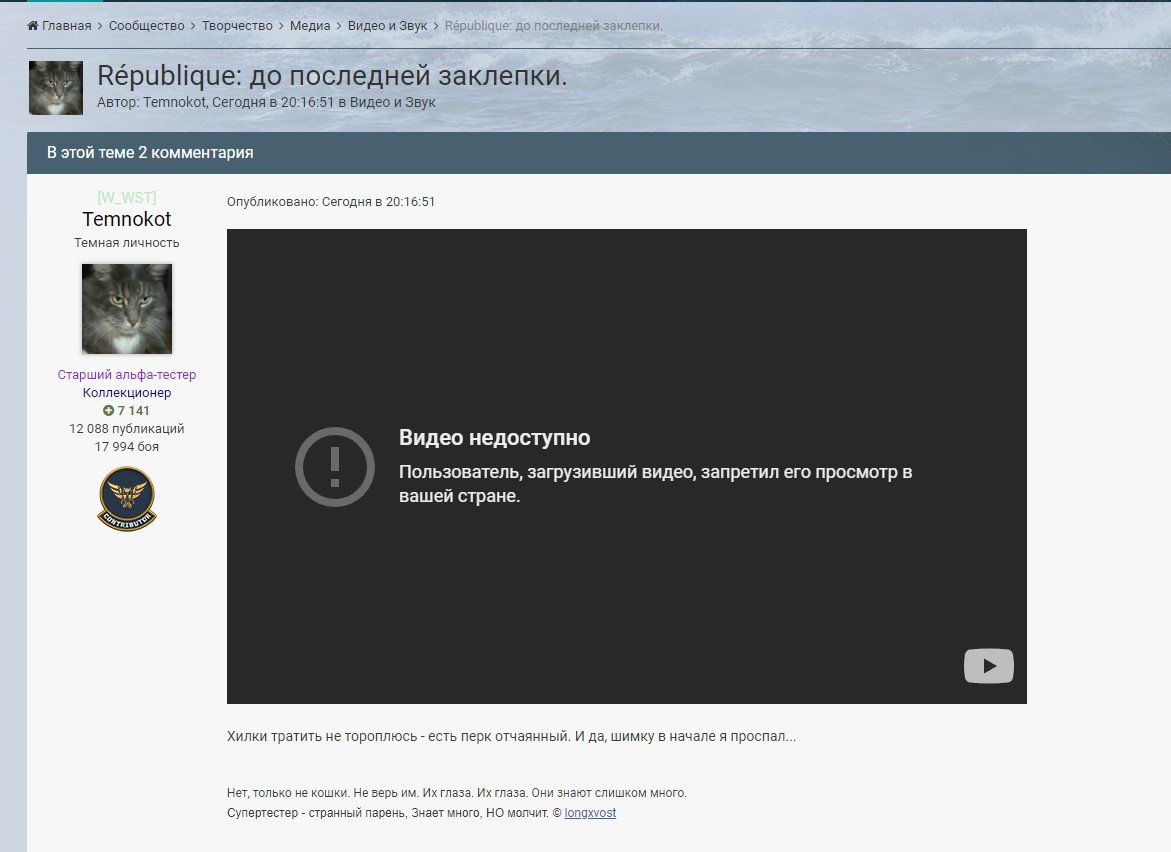Click the large cat avatar in post sidebar
This screenshot has width=1171, height=852.
pos(127,308)
